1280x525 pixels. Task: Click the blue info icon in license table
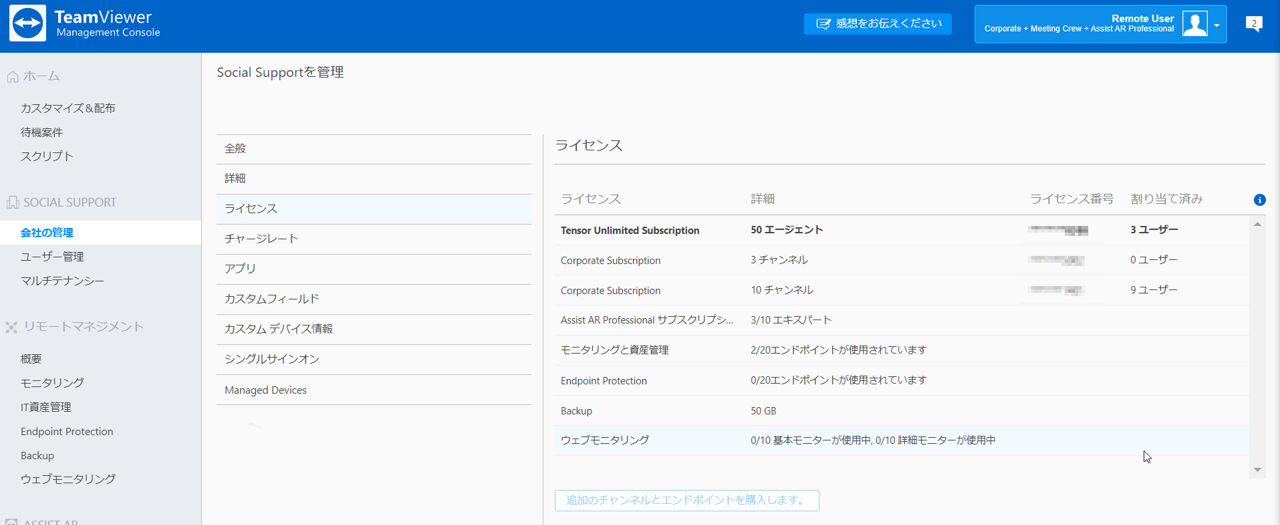pos(1259,200)
